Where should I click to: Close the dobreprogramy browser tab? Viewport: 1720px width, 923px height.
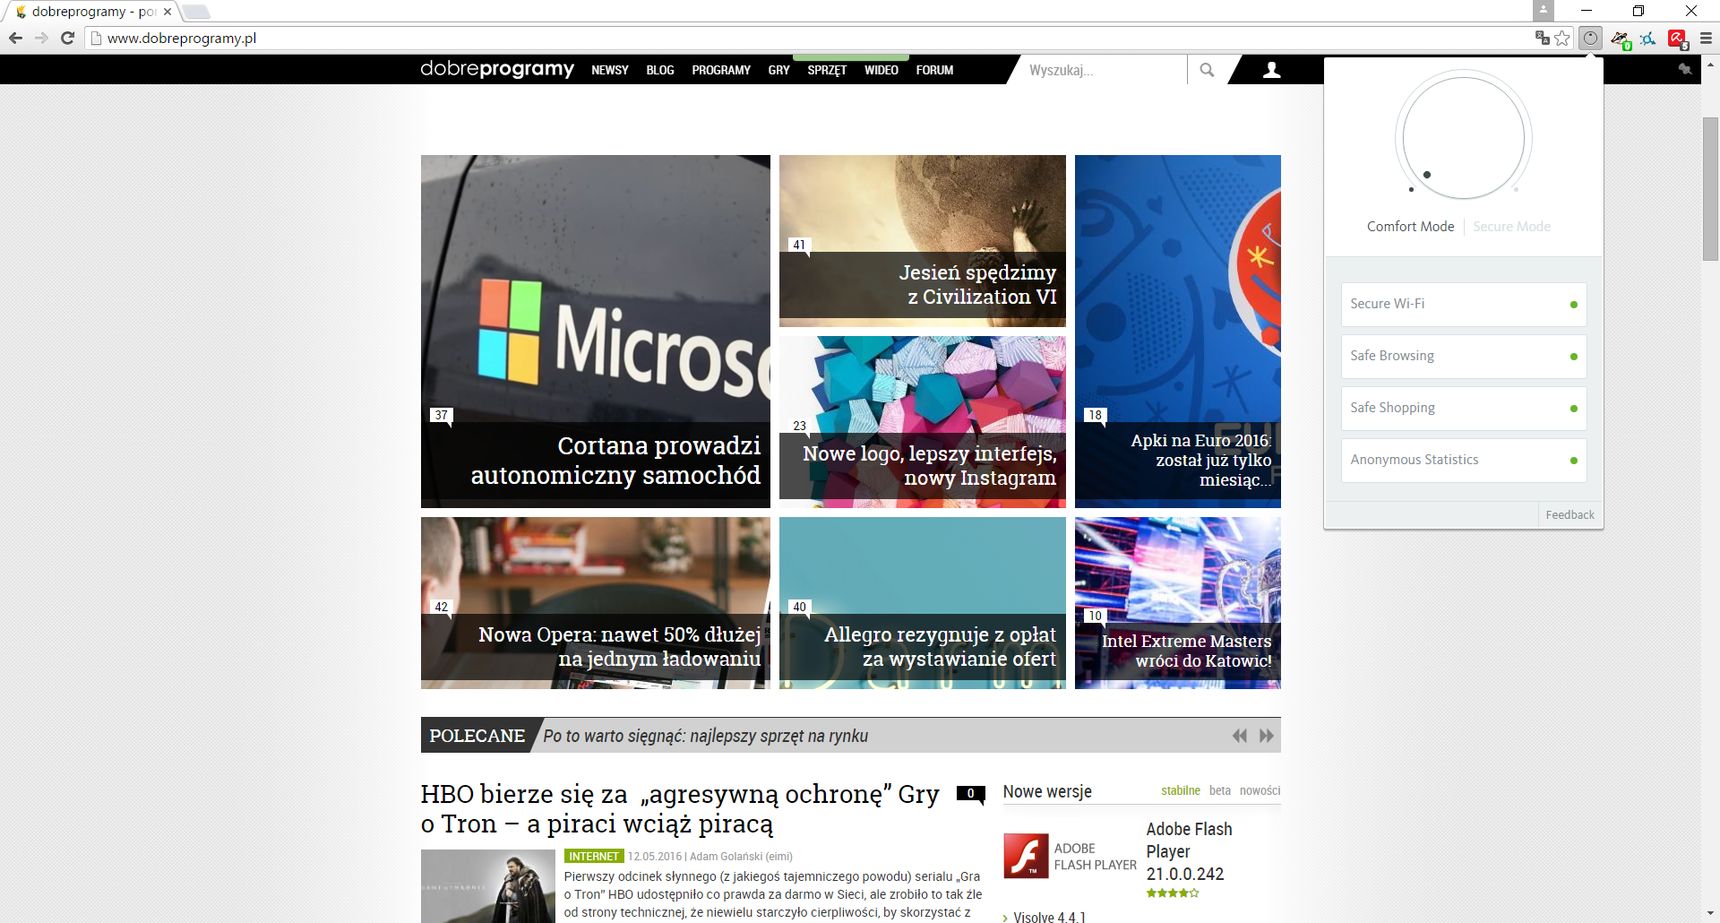pos(167,12)
